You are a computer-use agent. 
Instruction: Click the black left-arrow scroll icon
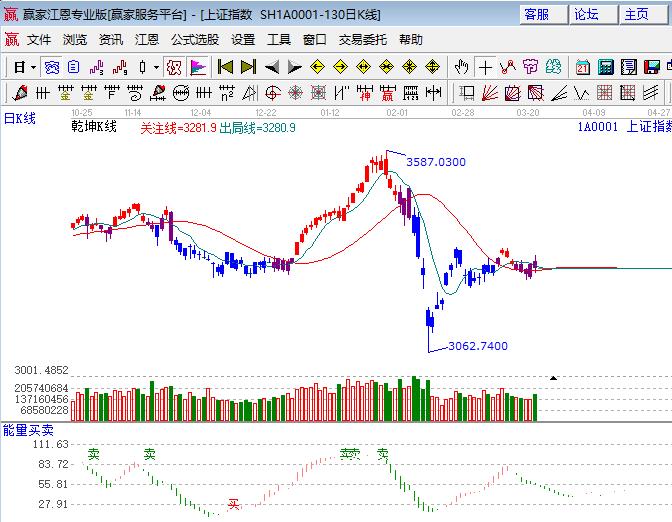tap(271, 67)
